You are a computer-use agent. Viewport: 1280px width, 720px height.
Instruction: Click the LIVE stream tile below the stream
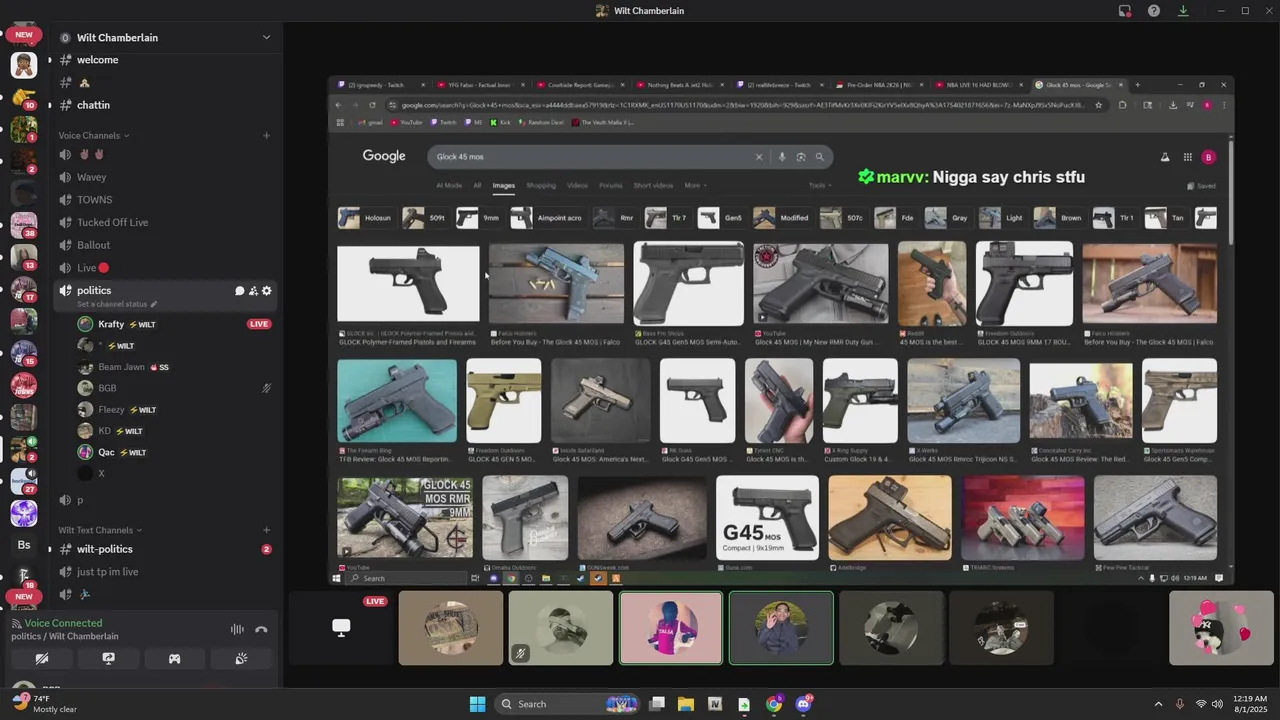341,628
